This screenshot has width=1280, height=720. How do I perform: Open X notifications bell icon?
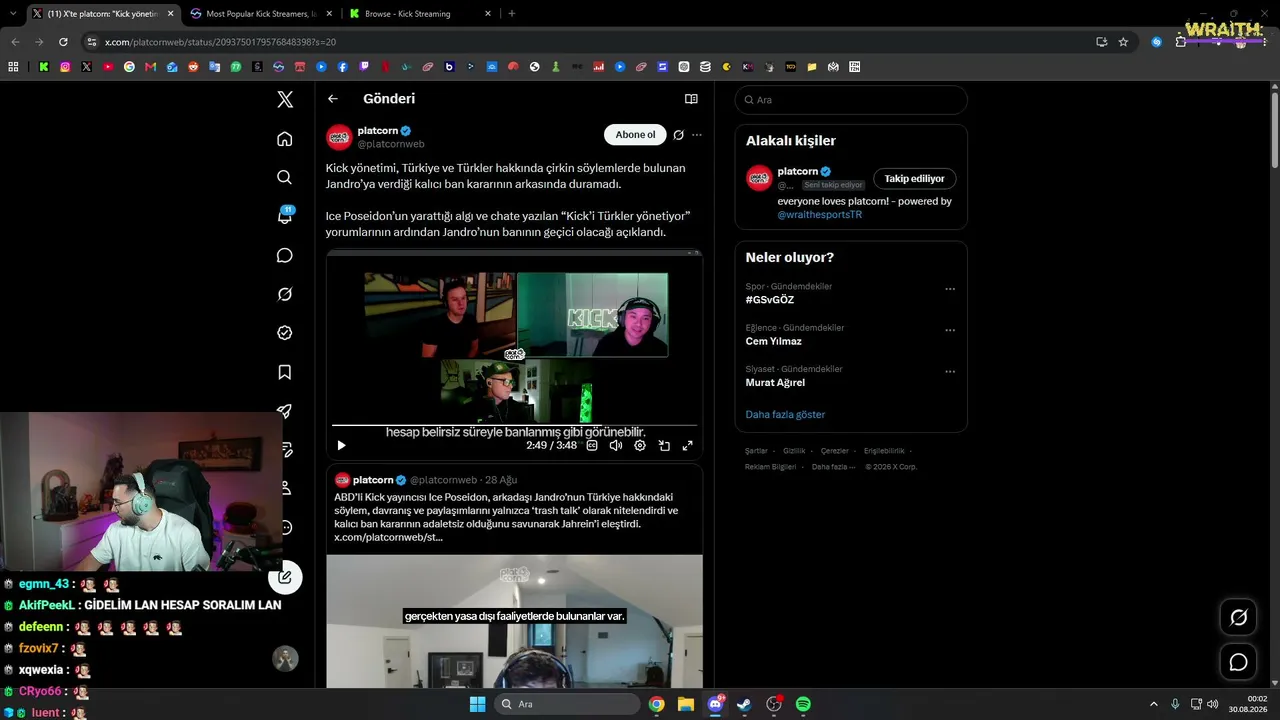(x=285, y=216)
